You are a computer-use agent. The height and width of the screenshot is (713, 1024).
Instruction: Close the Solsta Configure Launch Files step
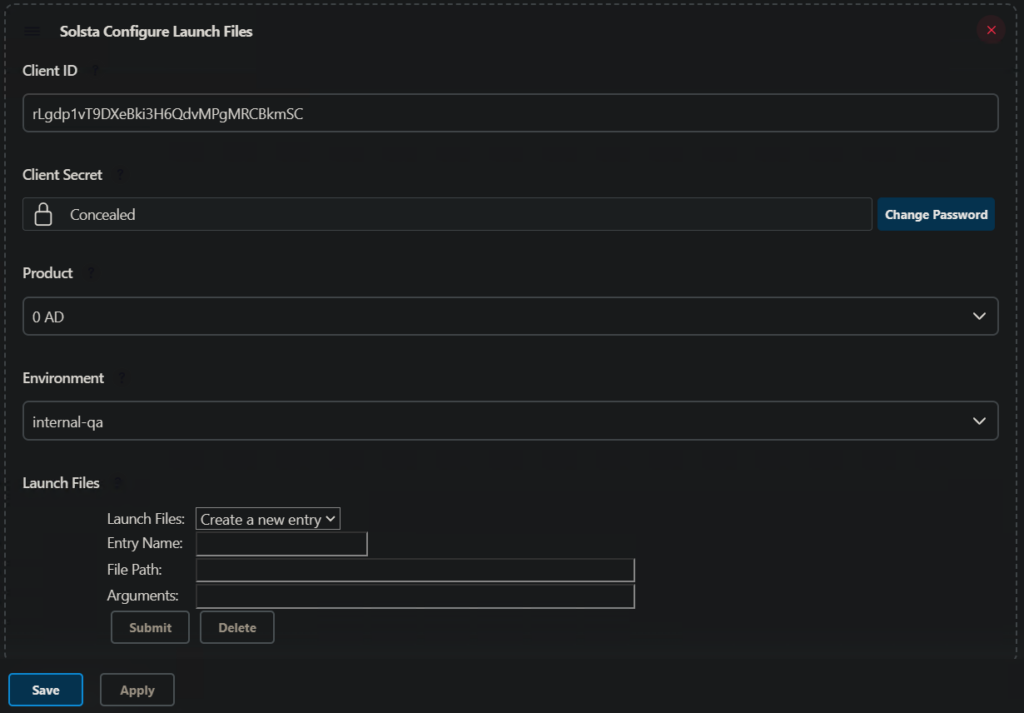click(x=991, y=30)
